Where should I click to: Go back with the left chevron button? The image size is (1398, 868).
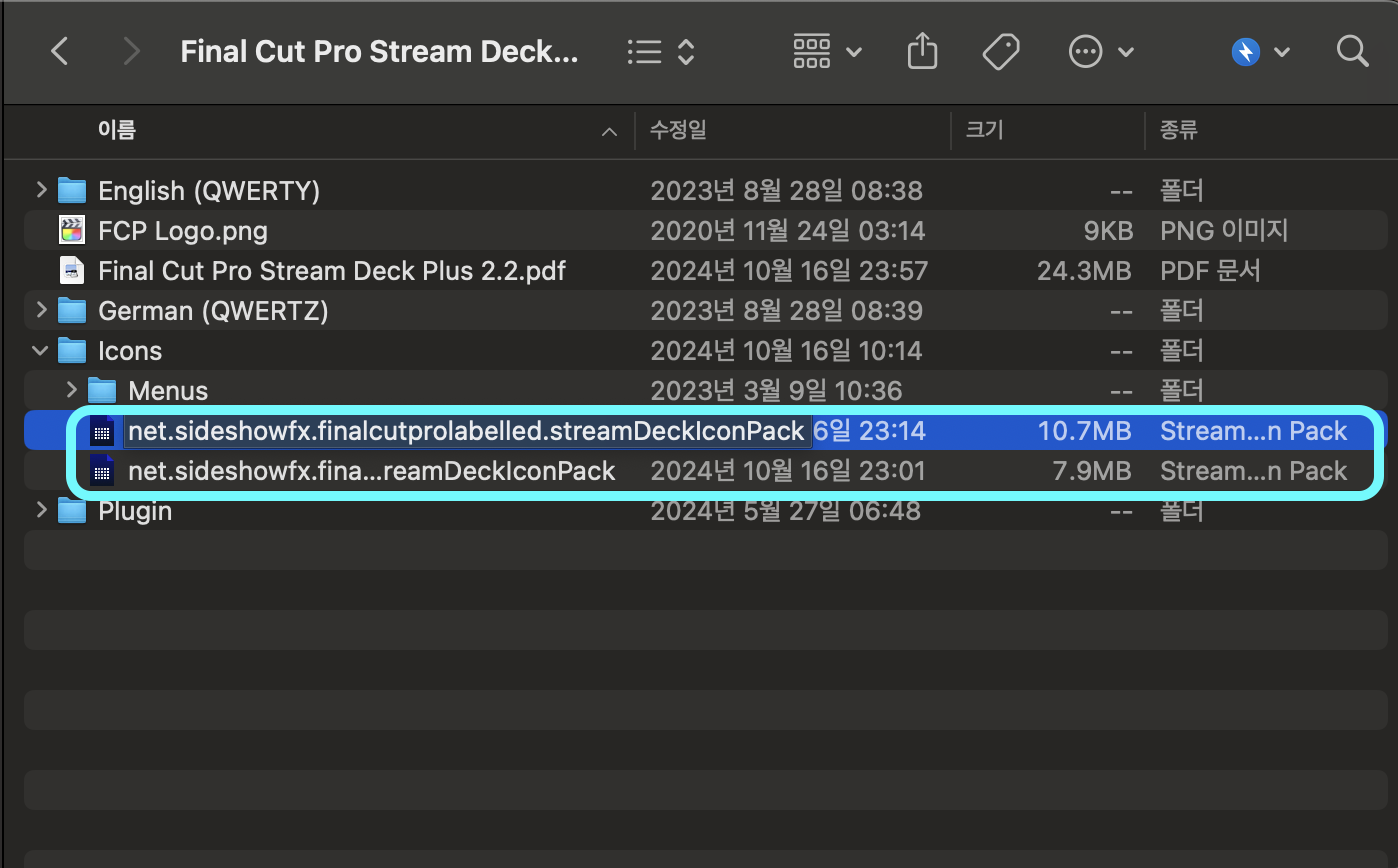tap(60, 52)
